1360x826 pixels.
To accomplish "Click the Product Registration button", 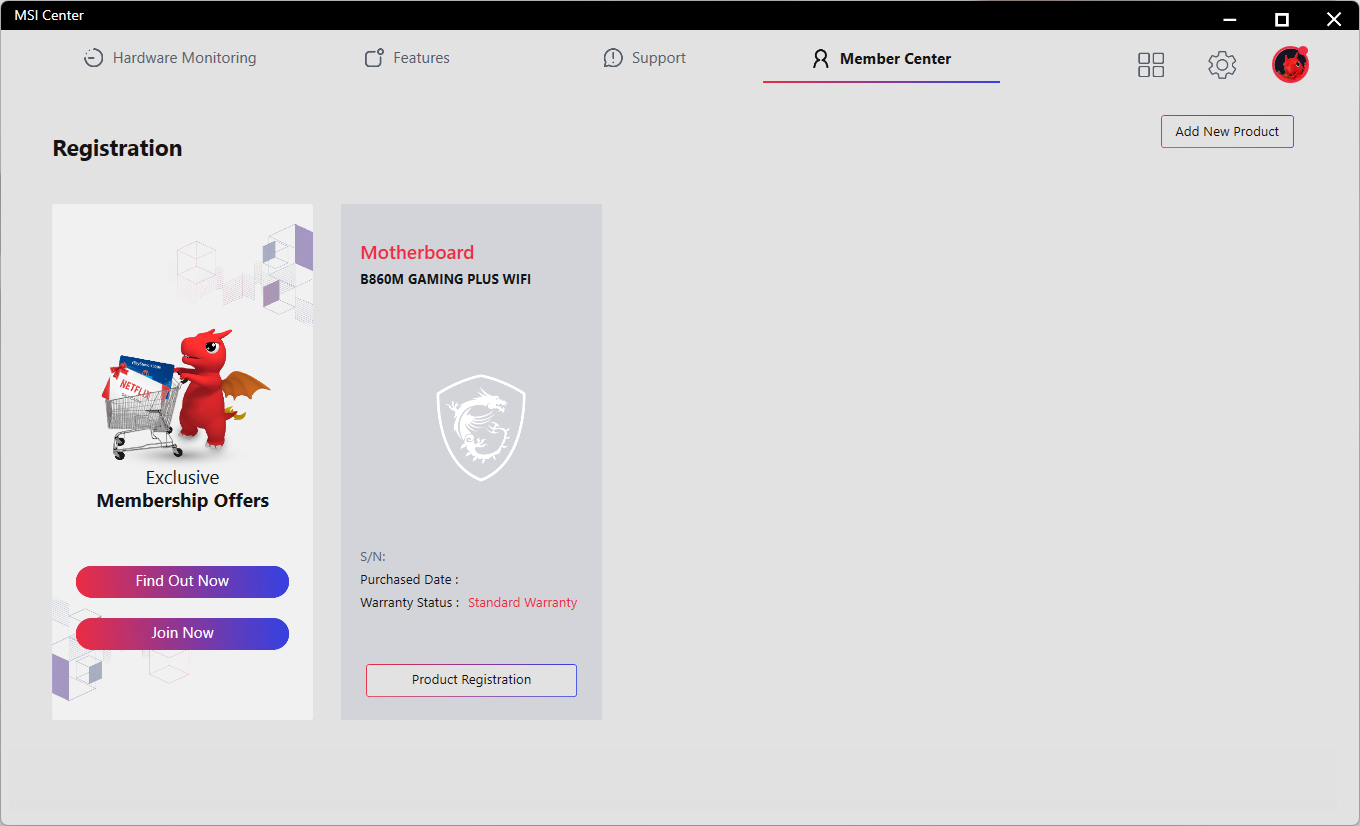I will [x=471, y=680].
